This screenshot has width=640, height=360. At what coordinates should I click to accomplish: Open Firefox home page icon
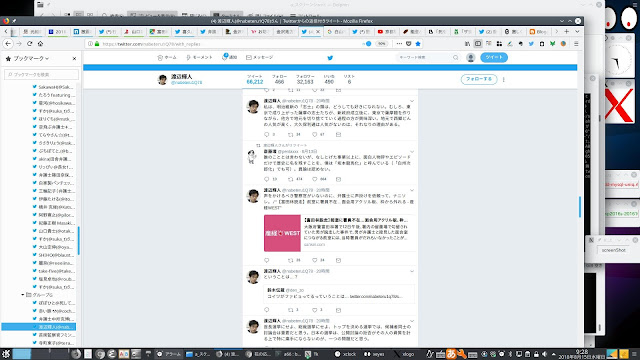pyautogui.click(x=40, y=44)
